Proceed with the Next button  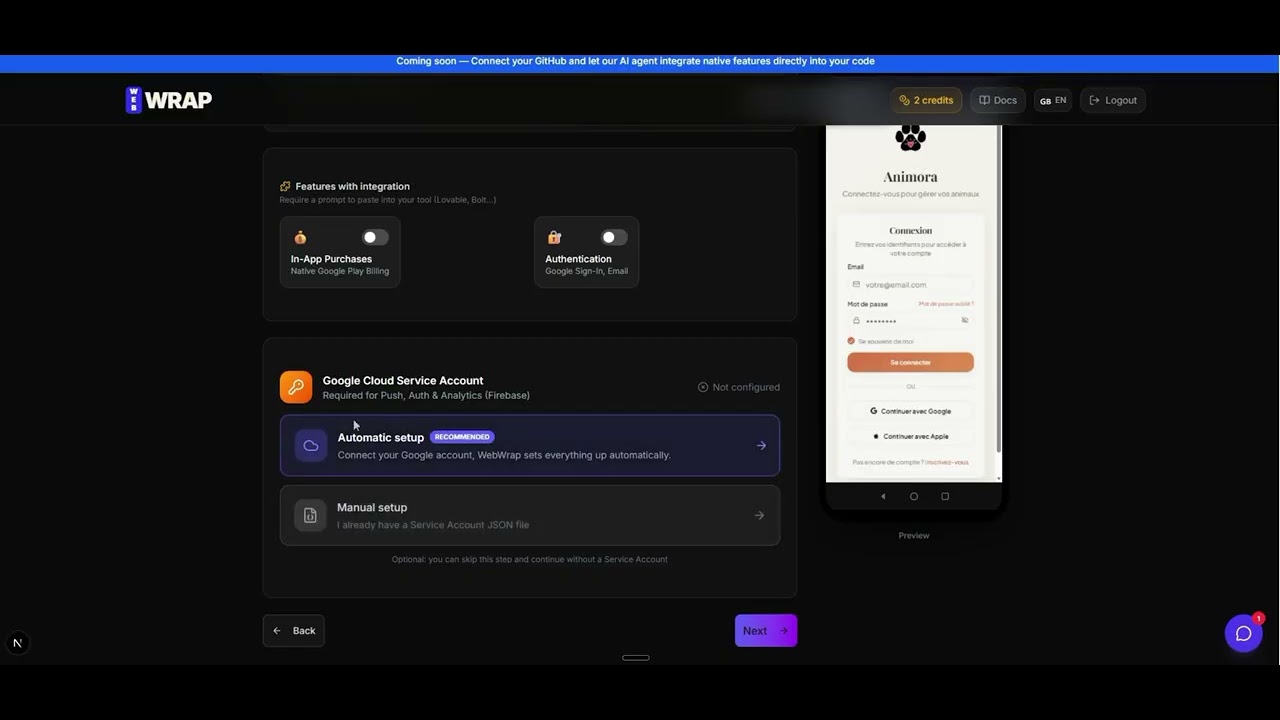tap(766, 631)
